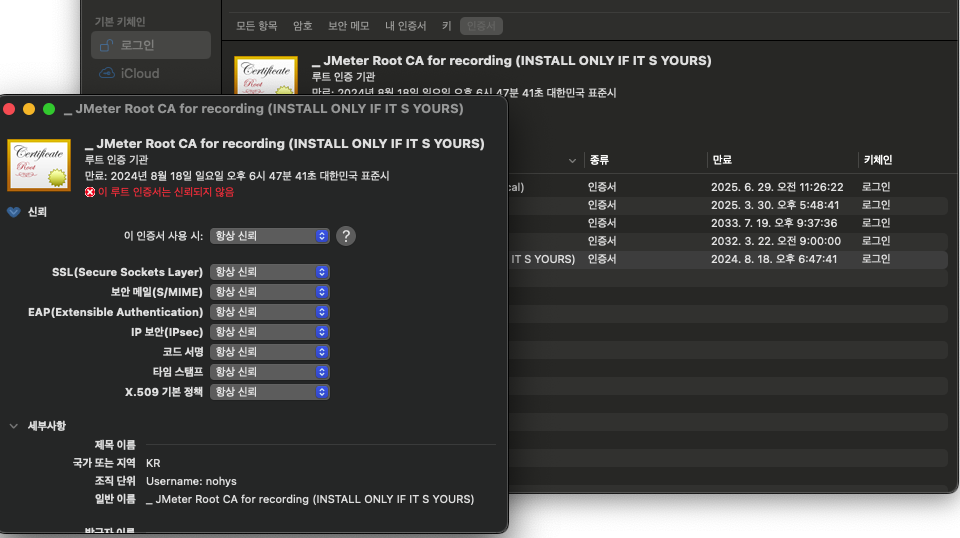Select the row expiring 2024. 8. 18.

pyautogui.click(x=729, y=259)
